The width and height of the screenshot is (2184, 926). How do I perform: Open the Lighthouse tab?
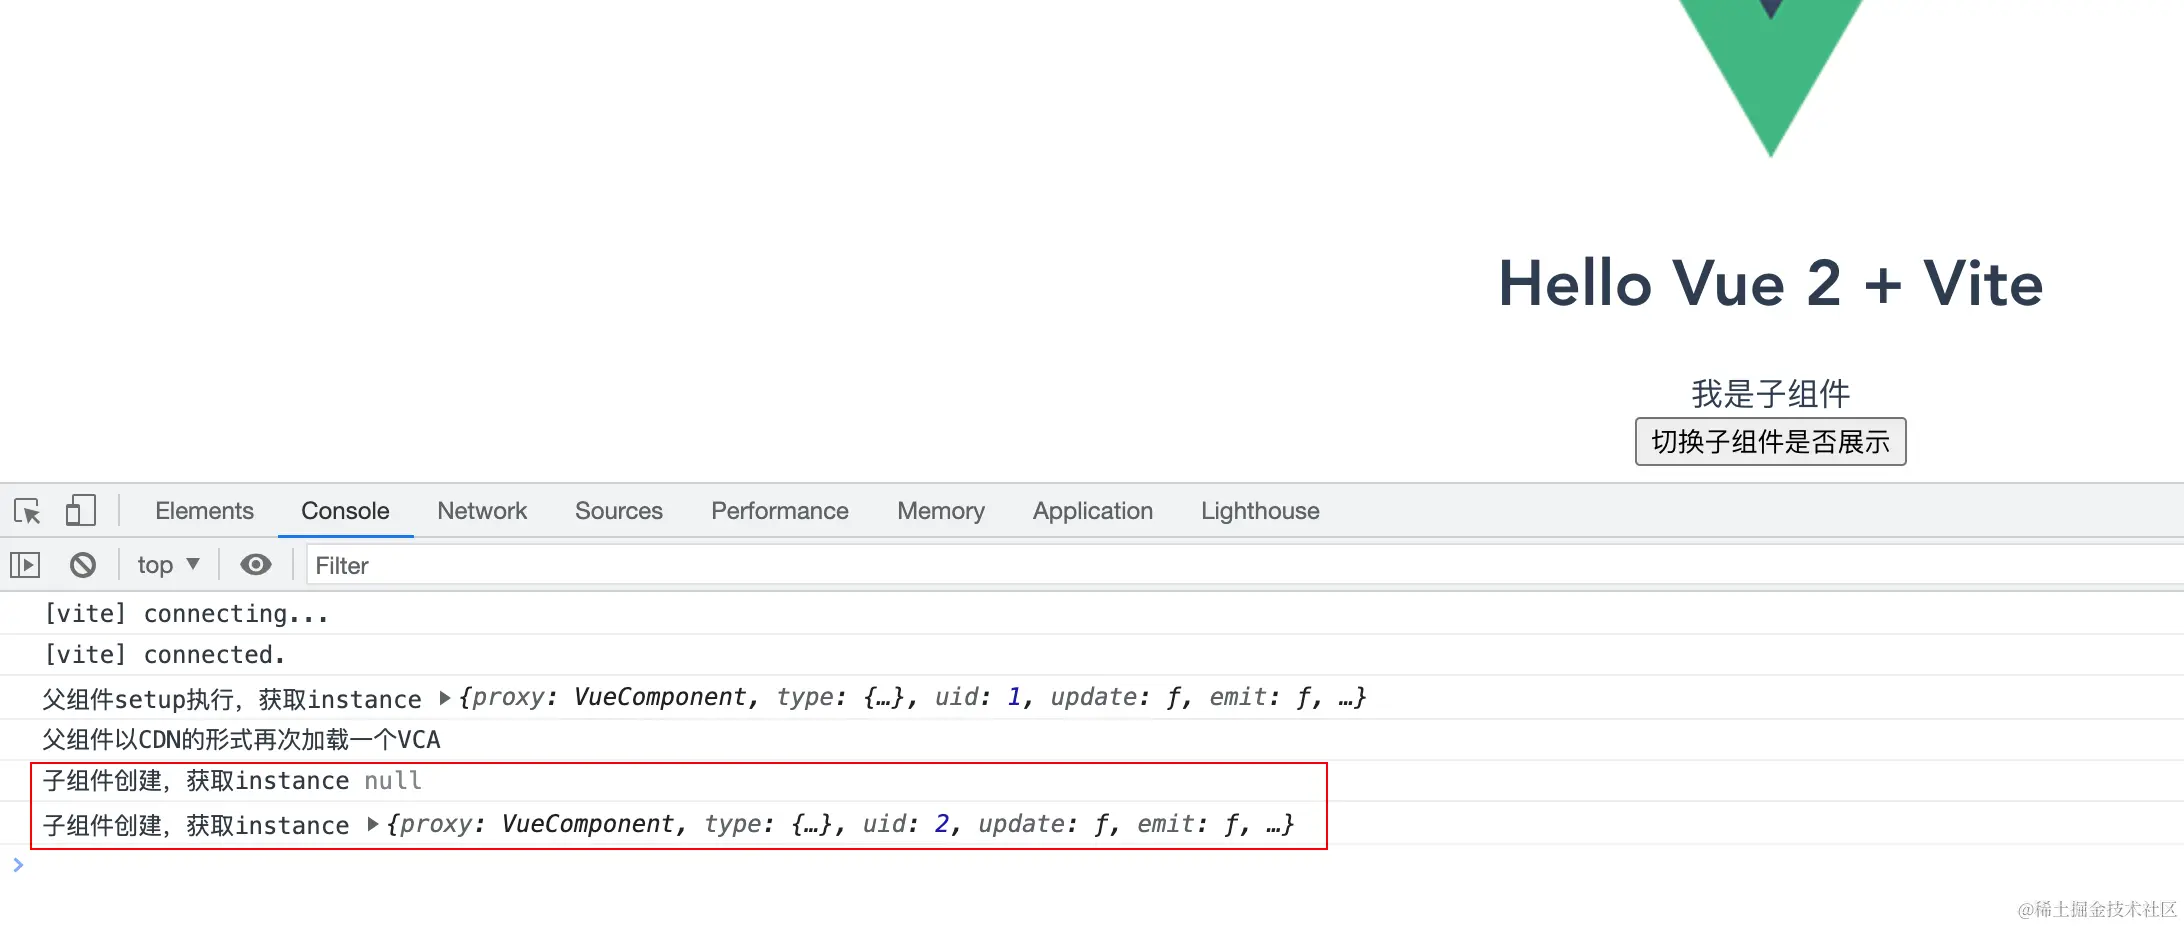point(1260,511)
